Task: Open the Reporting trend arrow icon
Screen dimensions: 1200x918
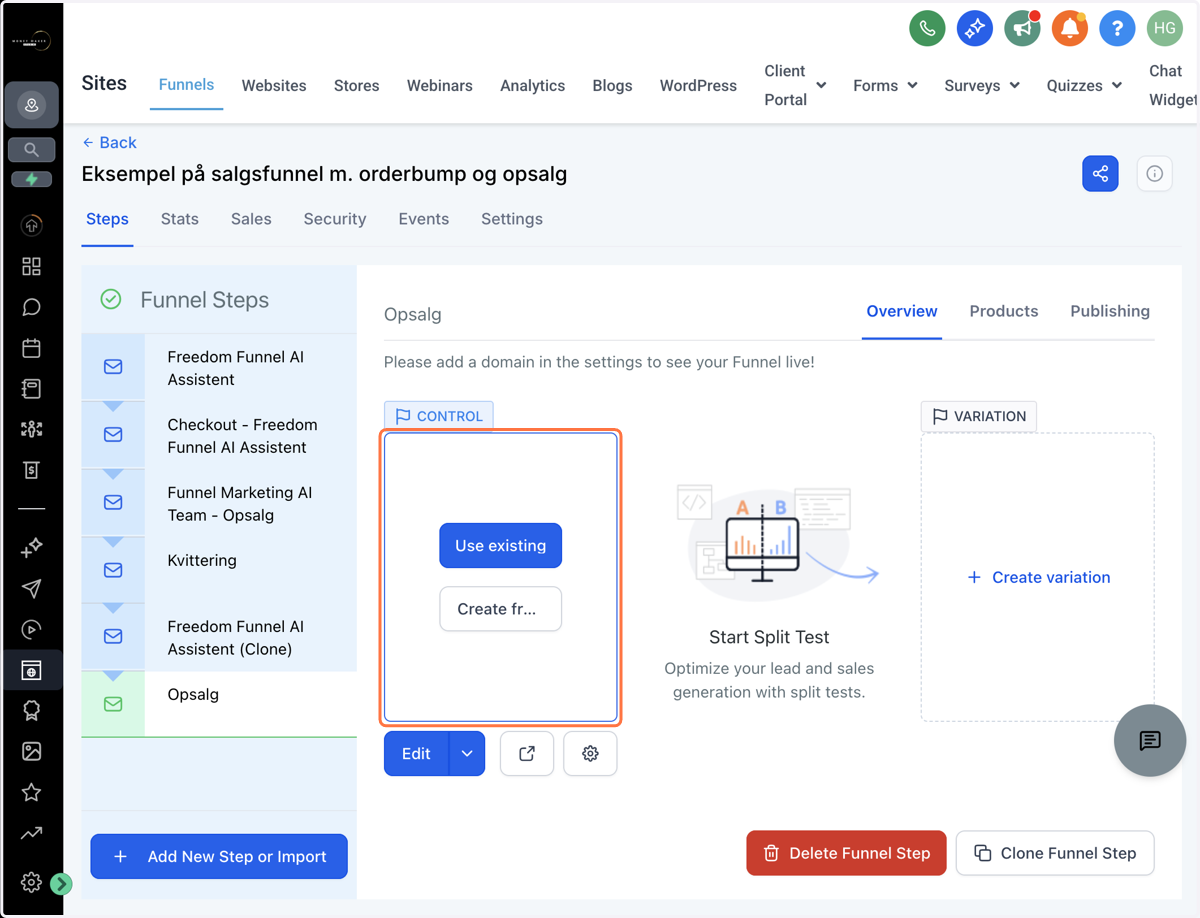Action: 31,833
